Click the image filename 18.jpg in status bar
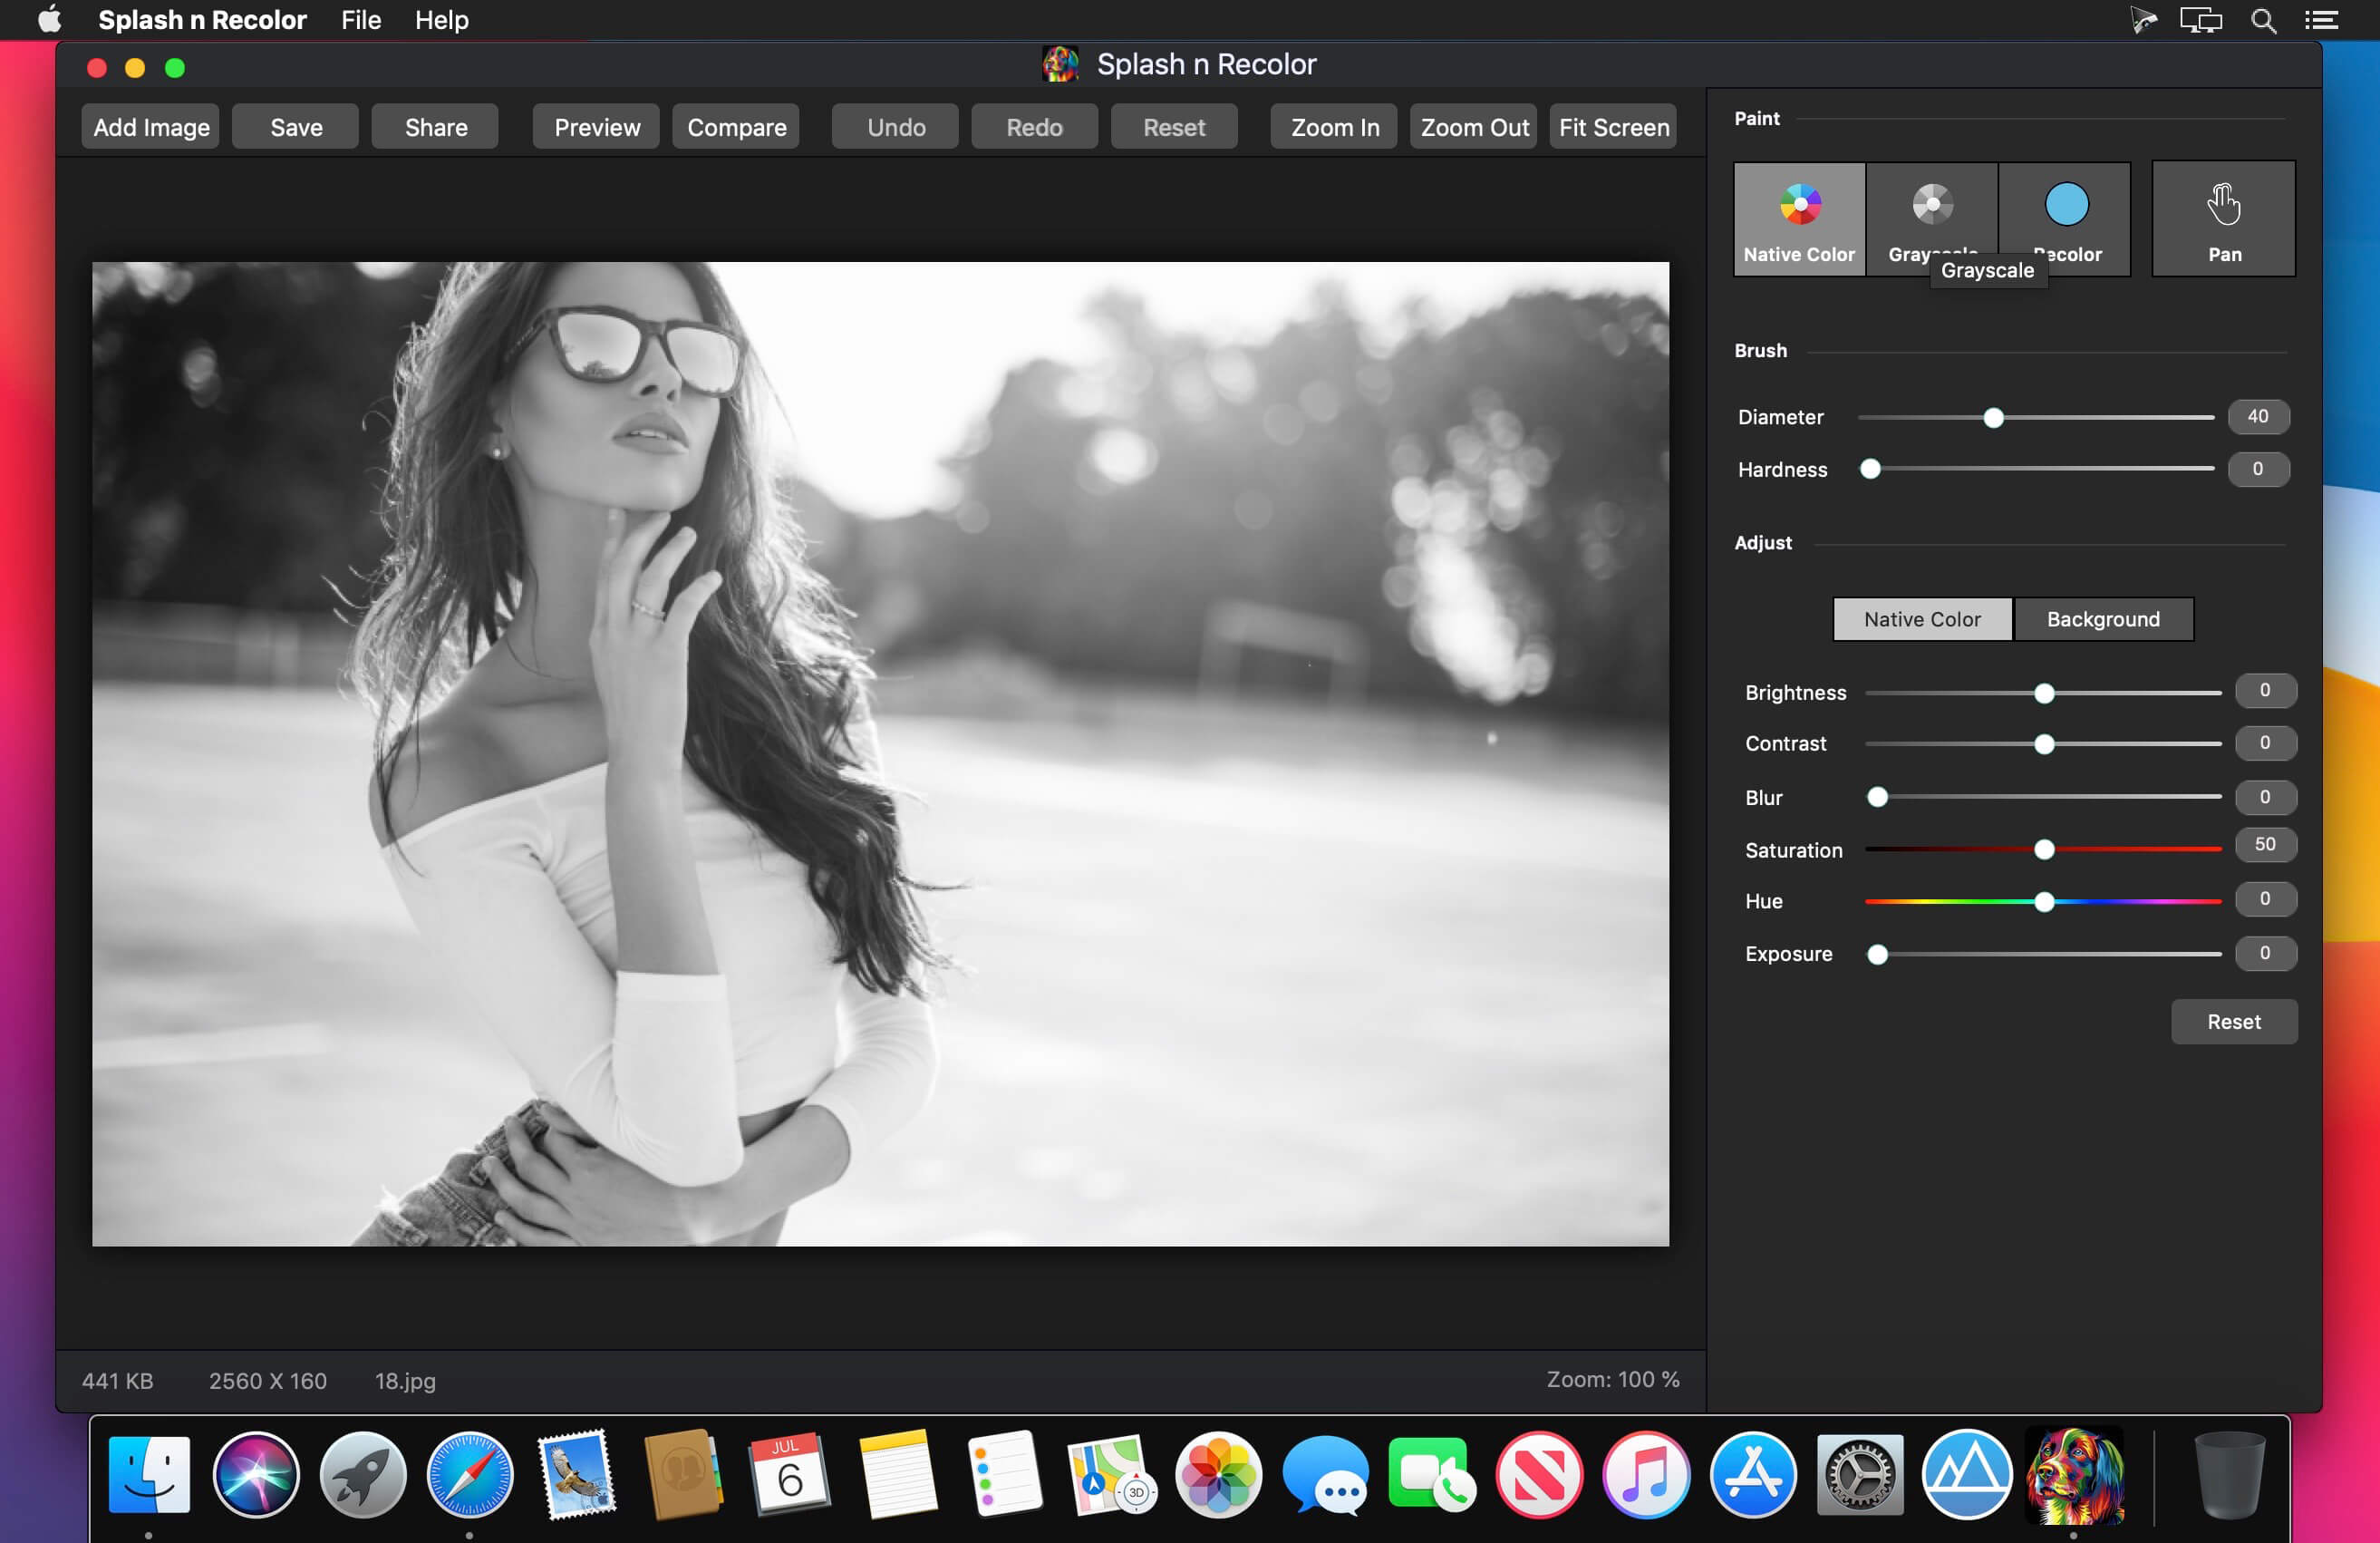 [406, 1378]
